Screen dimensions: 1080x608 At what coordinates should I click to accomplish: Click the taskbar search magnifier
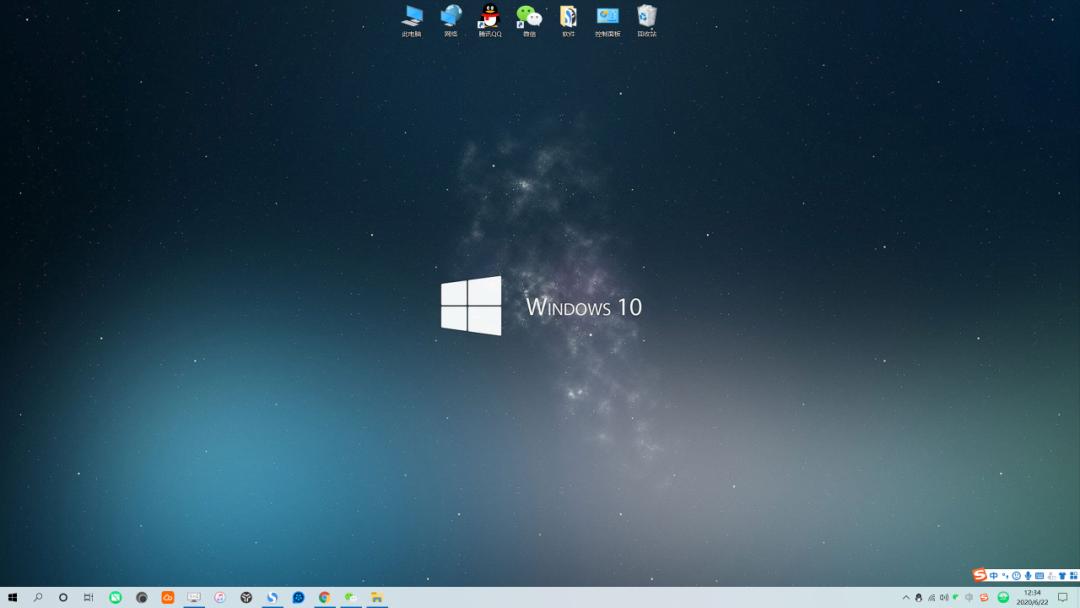pyautogui.click(x=38, y=597)
